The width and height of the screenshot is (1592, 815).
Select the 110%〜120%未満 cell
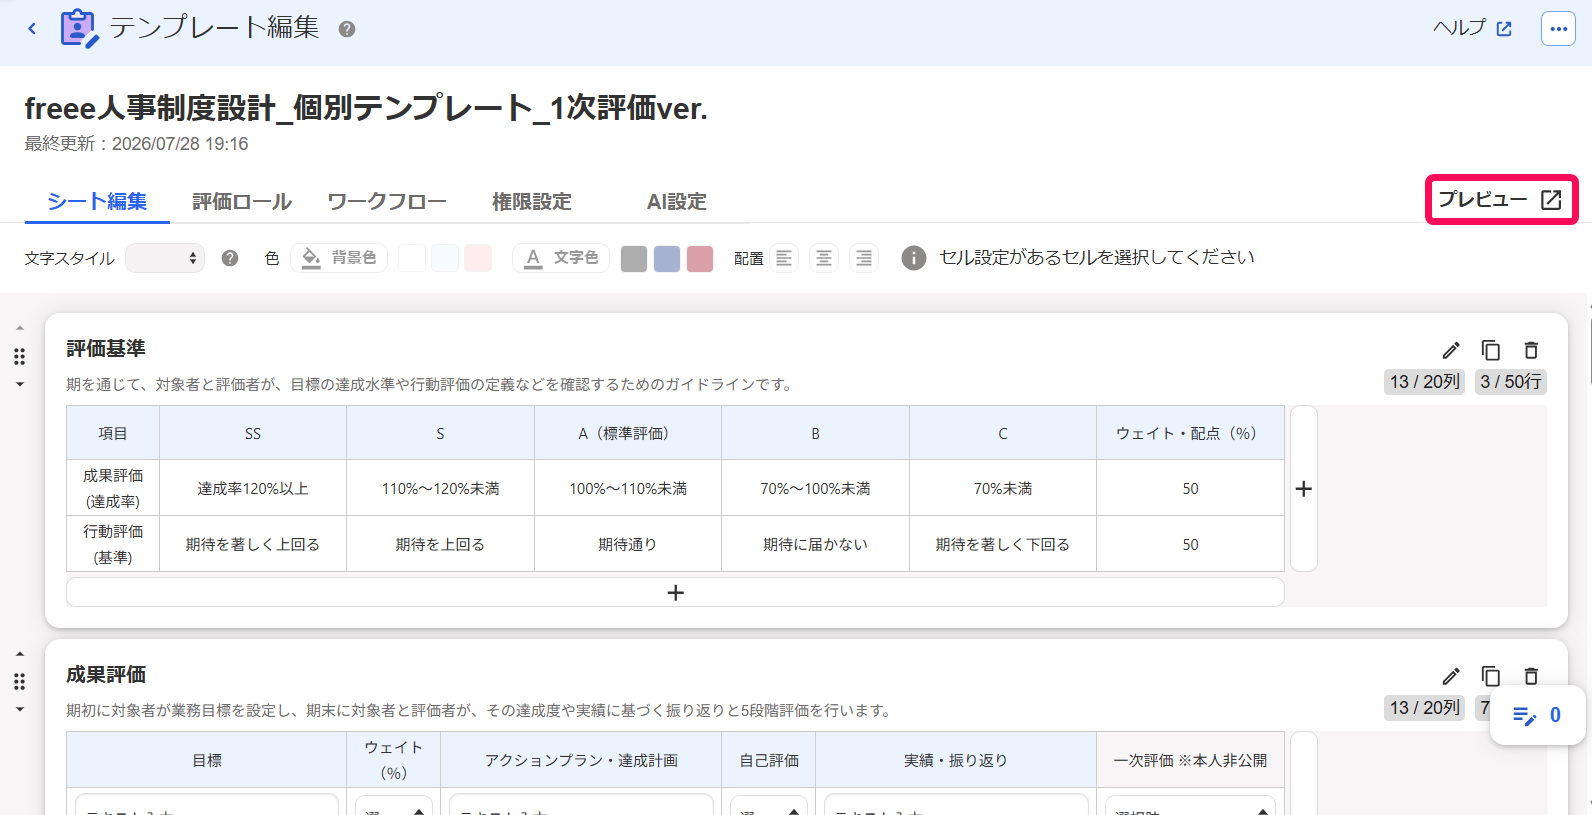[x=440, y=488]
